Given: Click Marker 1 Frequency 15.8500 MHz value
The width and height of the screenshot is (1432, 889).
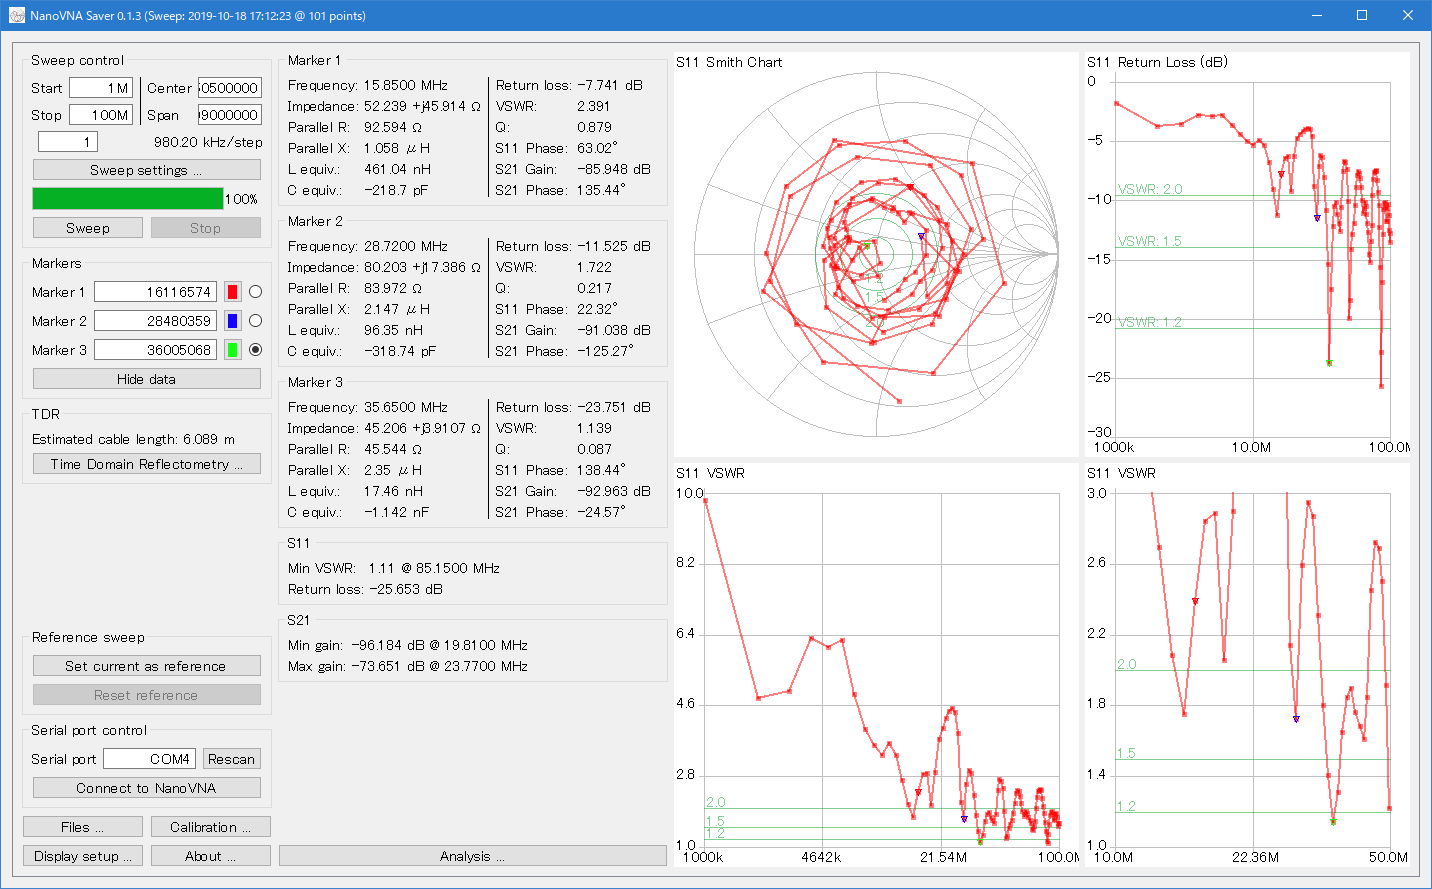Looking at the screenshot, I should tap(405, 85).
